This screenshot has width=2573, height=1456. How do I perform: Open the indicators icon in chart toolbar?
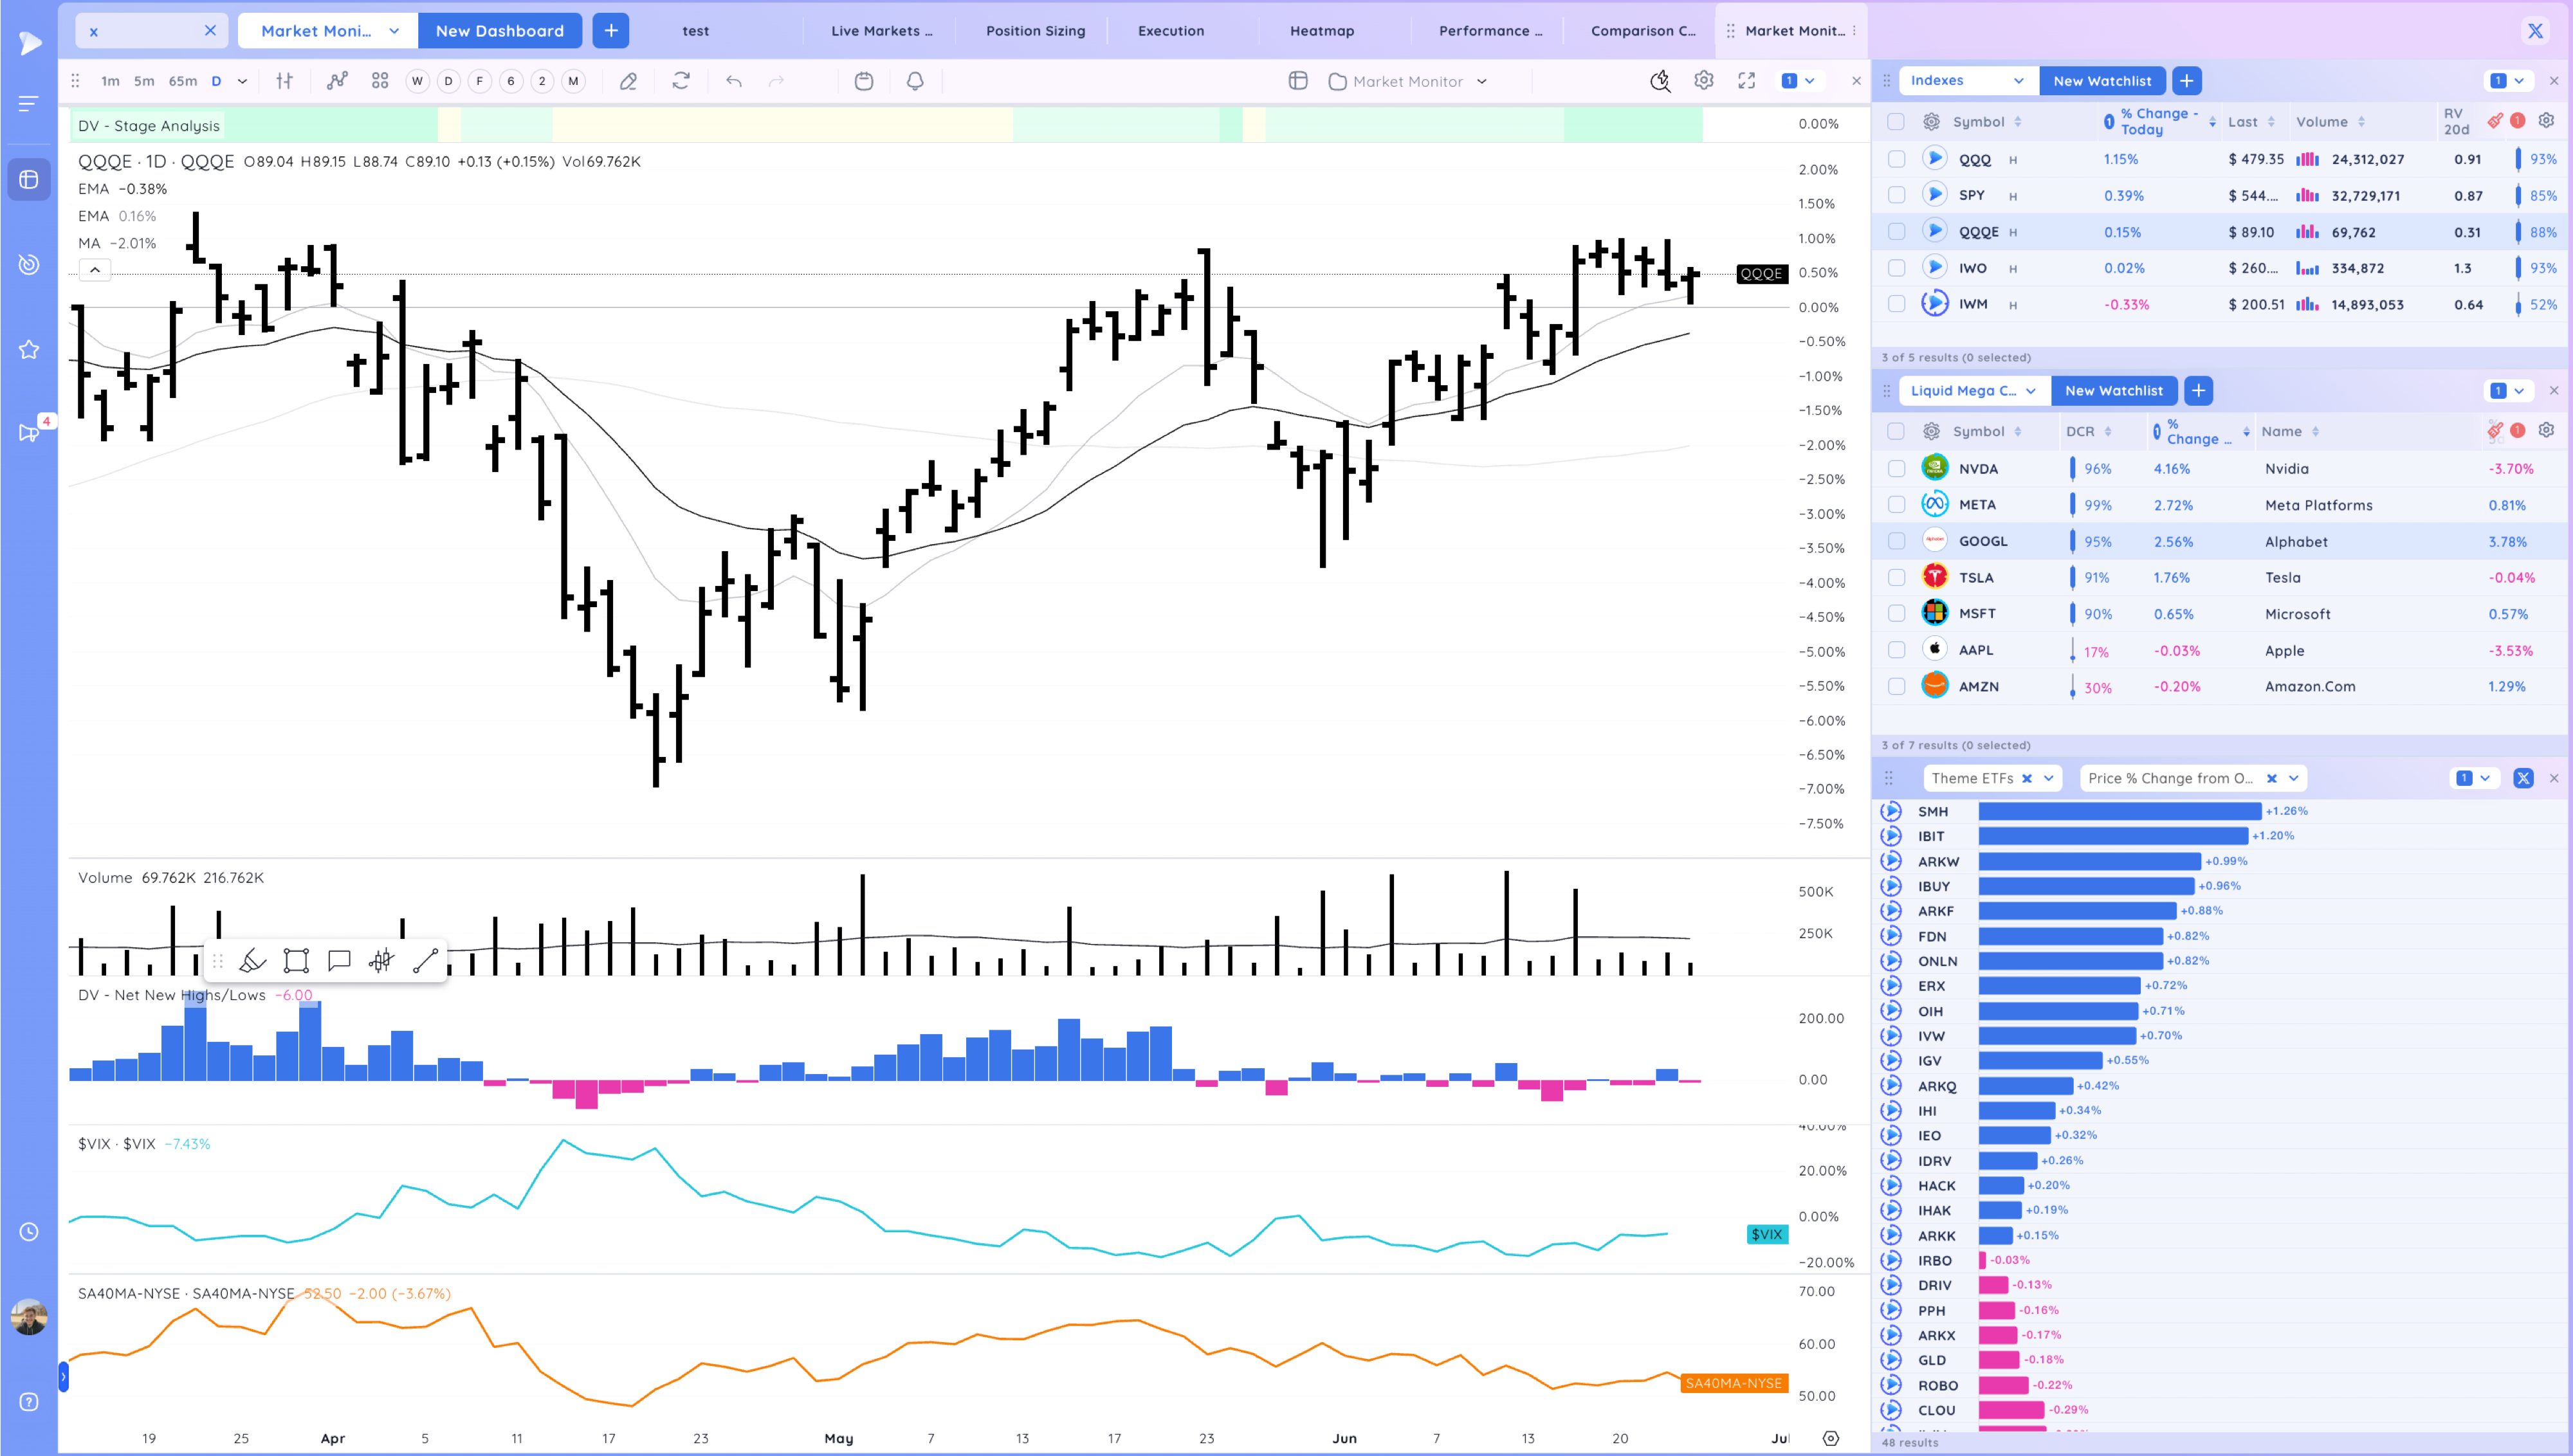[337, 81]
